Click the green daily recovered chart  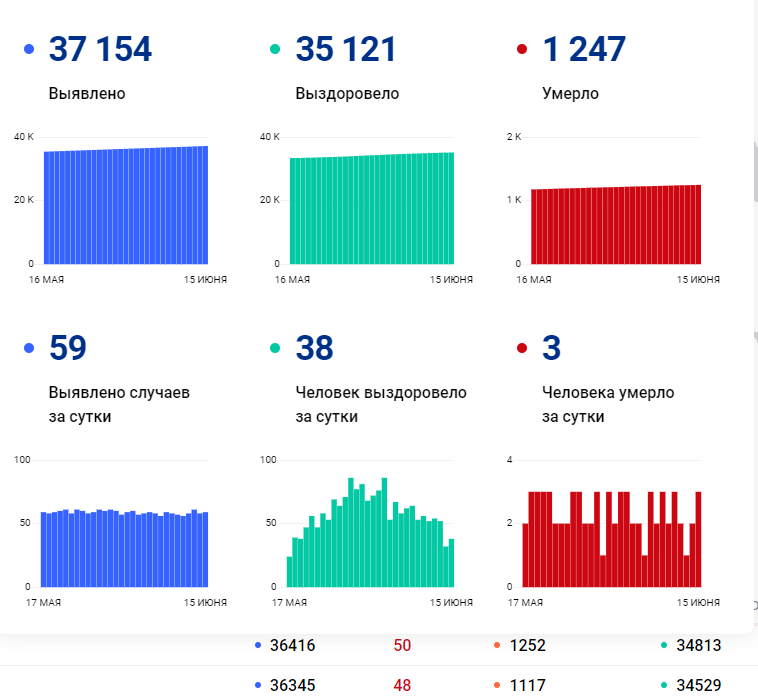pyautogui.click(x=370, y=532)
